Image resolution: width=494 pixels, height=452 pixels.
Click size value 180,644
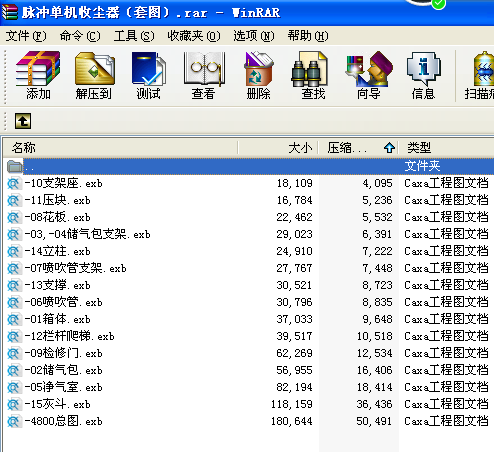[x=292, y=421]
